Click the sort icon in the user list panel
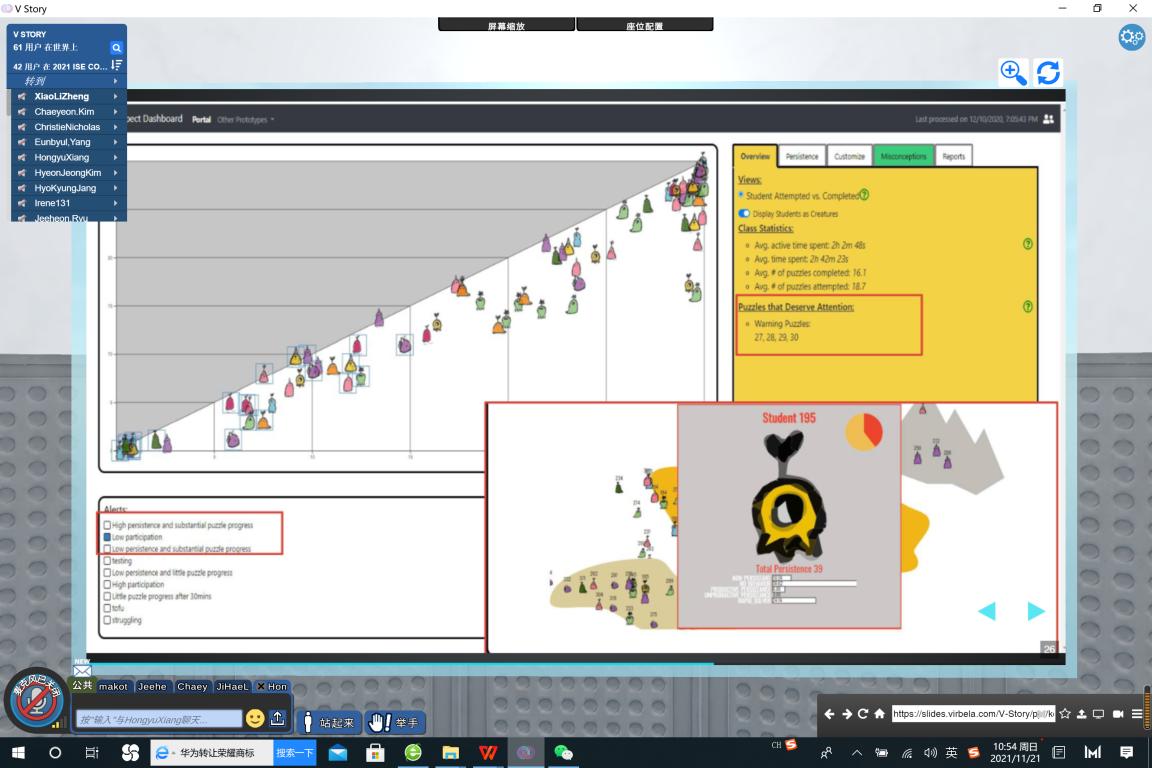 pyautogui.click(x=116, y=65)
